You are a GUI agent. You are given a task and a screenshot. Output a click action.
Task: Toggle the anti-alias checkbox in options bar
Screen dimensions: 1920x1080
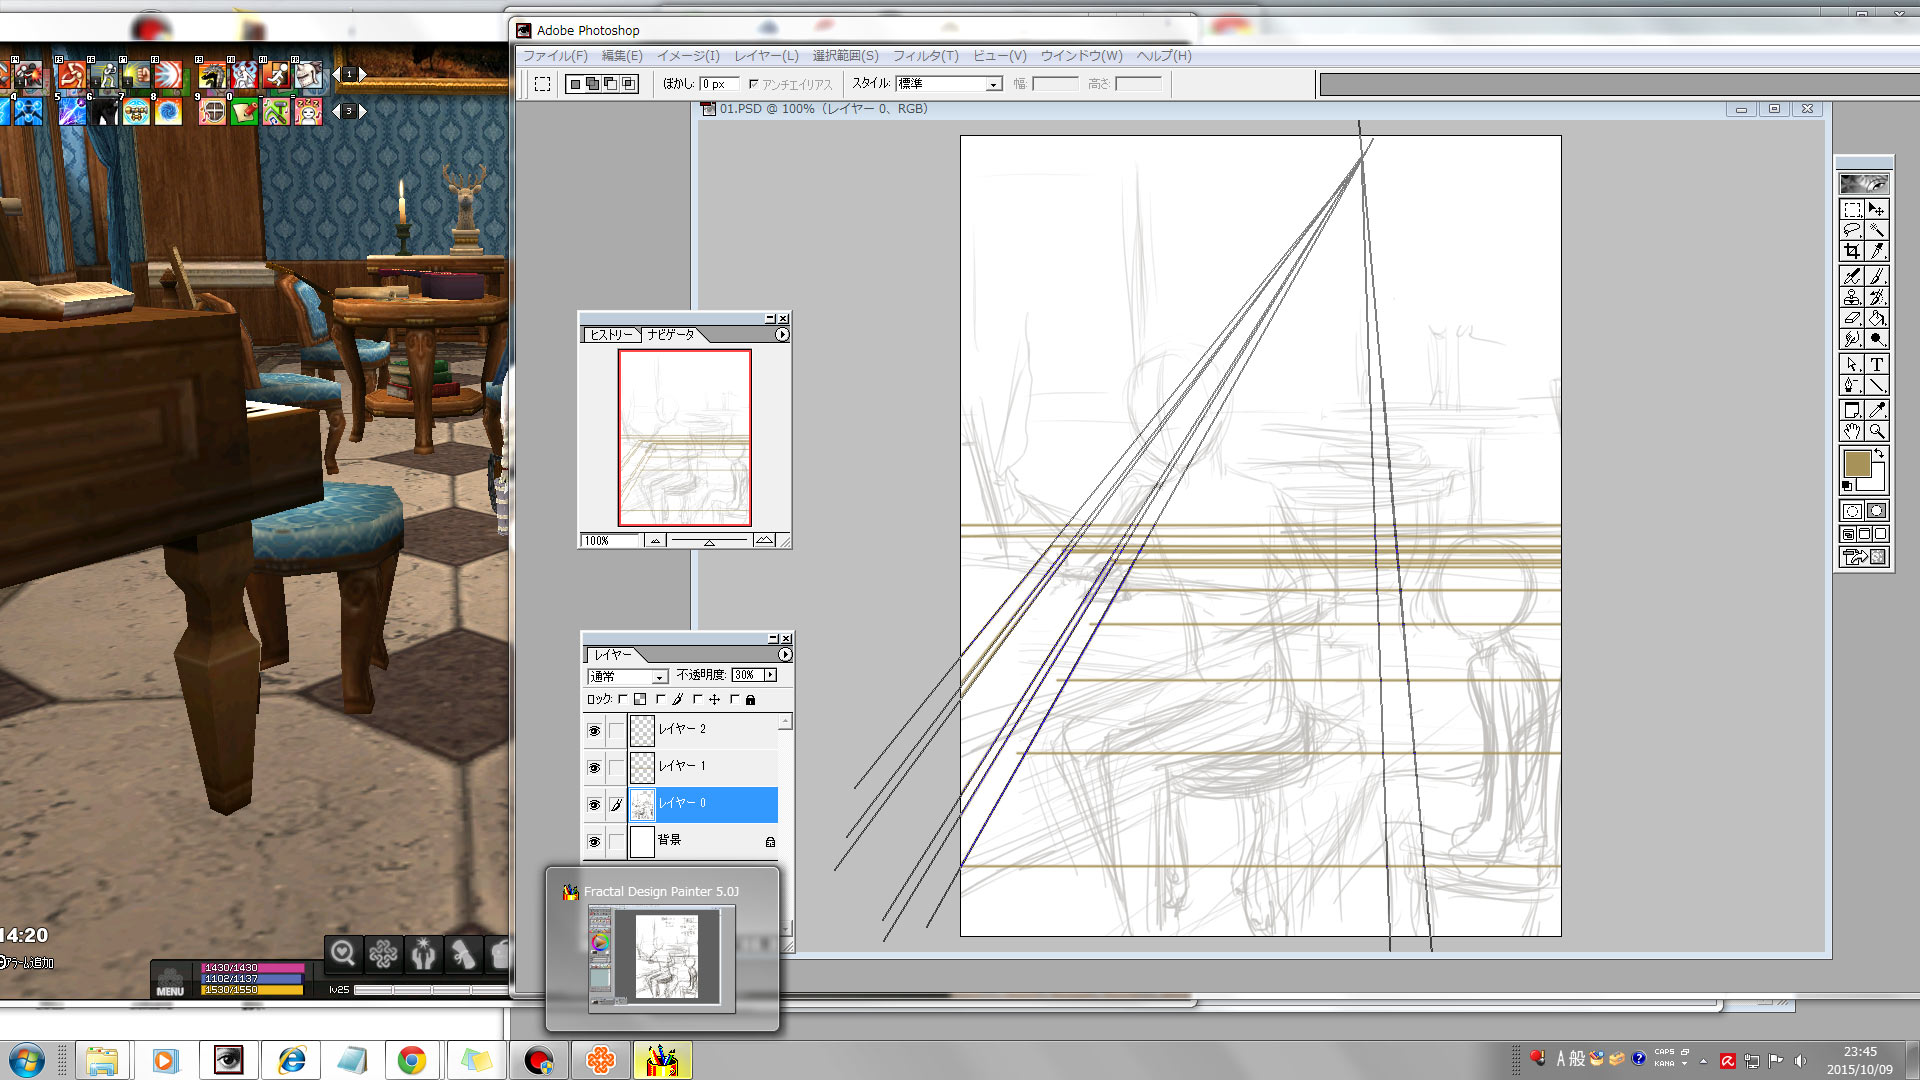pos(754,84)
